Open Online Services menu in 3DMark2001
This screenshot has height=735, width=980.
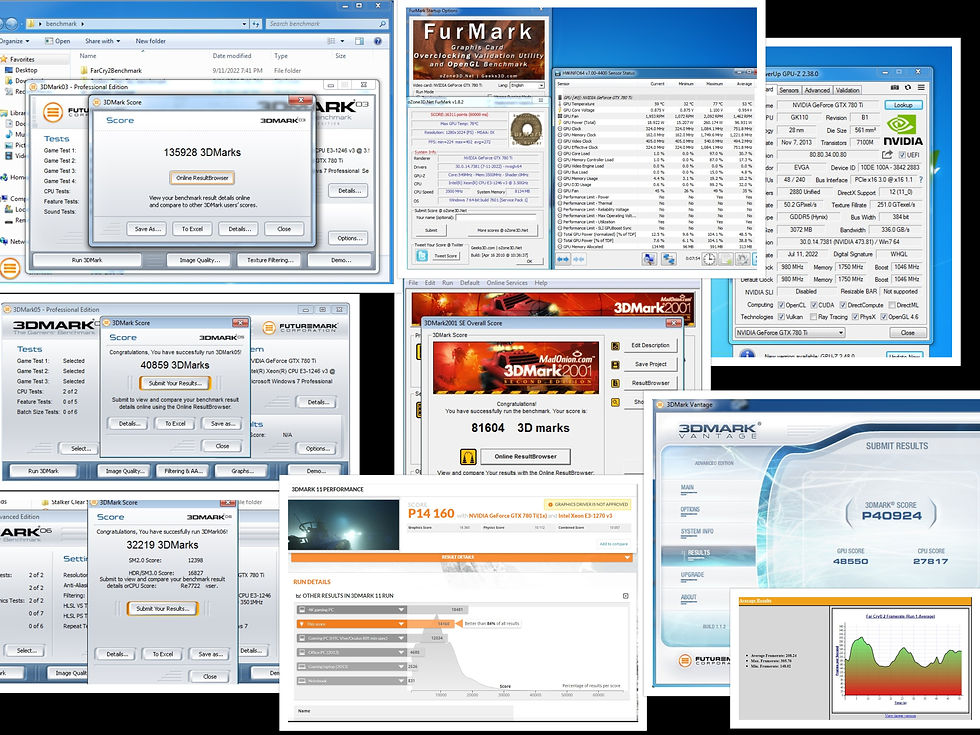pyautogui.click(x=507, y=283)
